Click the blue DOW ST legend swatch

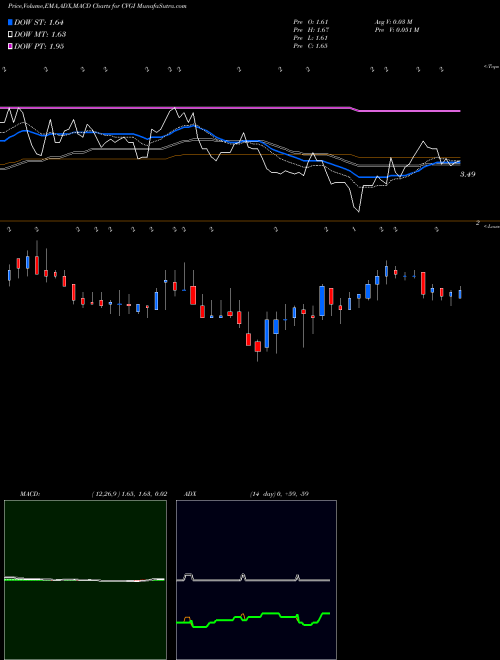11,22
